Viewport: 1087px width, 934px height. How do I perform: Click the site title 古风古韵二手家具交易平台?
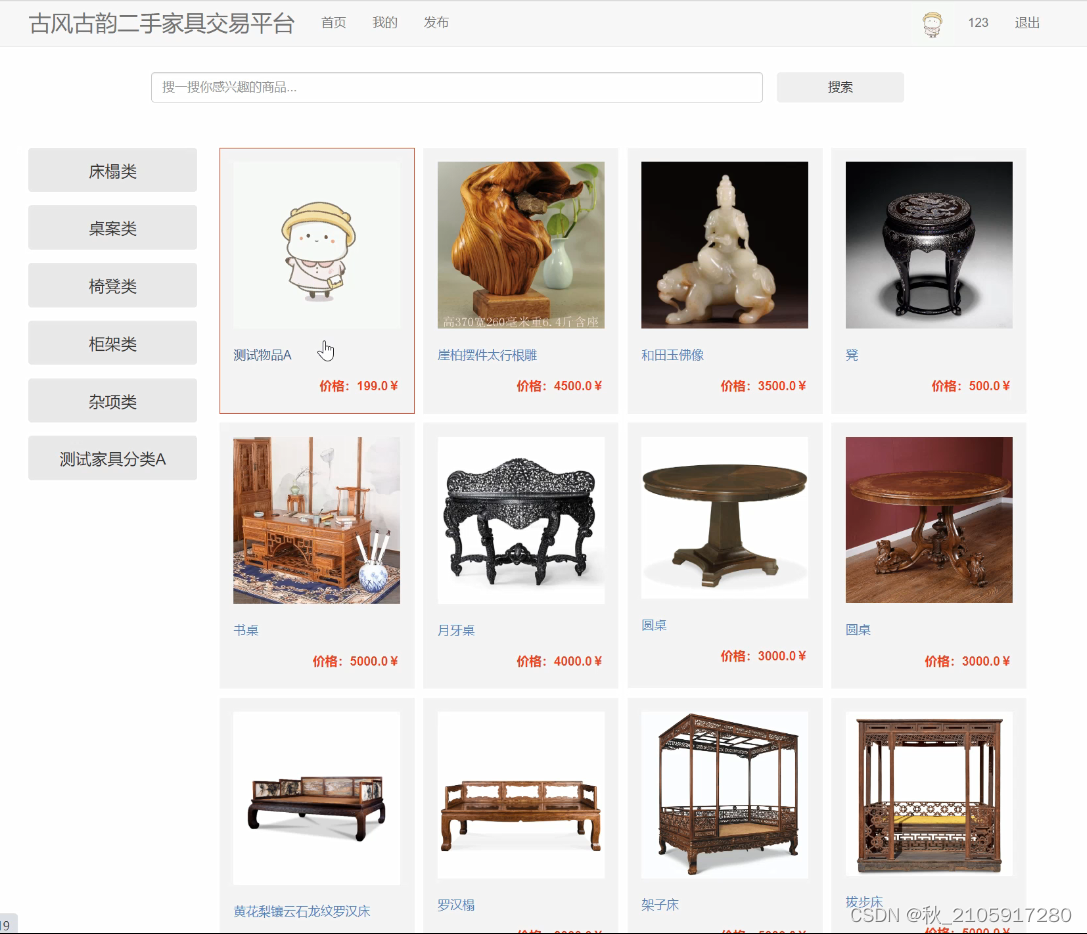tap(162, 23)
